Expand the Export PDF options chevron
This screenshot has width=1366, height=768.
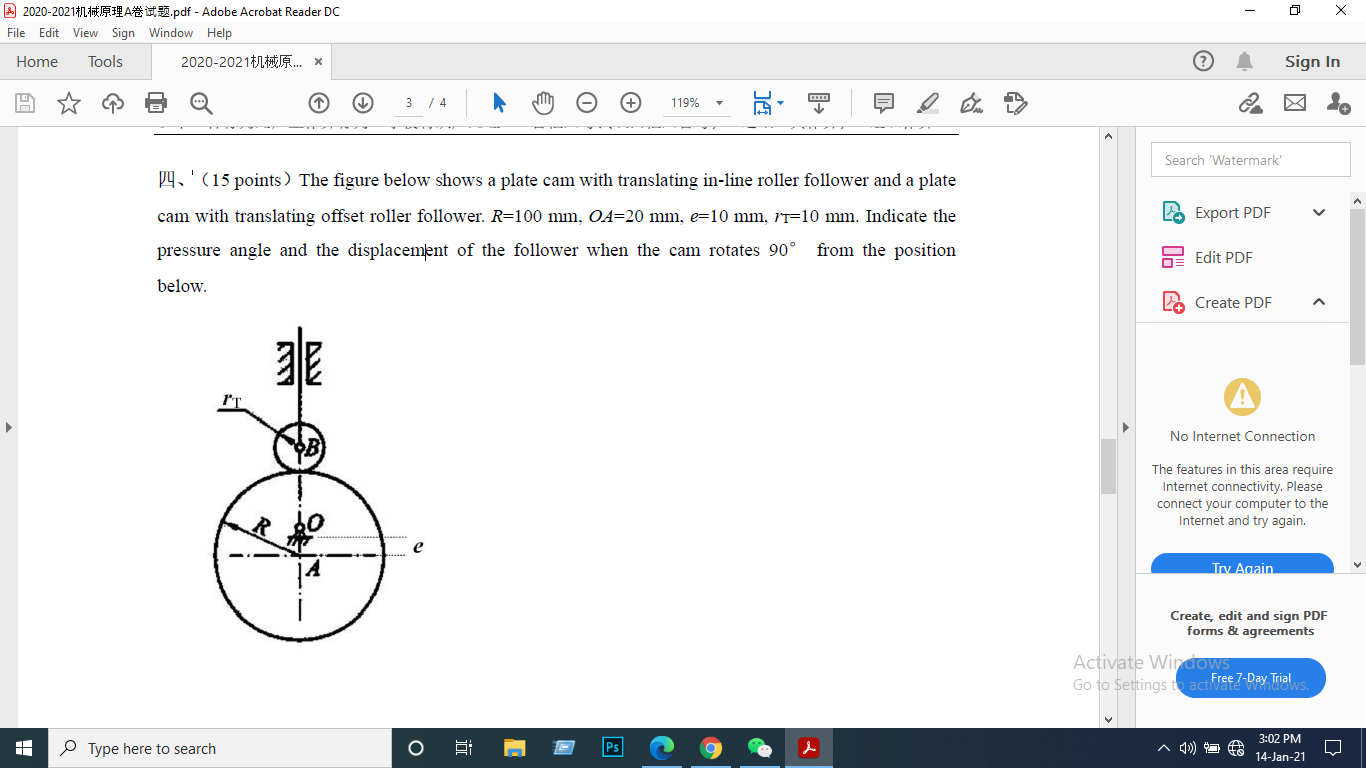[1318, 212]
